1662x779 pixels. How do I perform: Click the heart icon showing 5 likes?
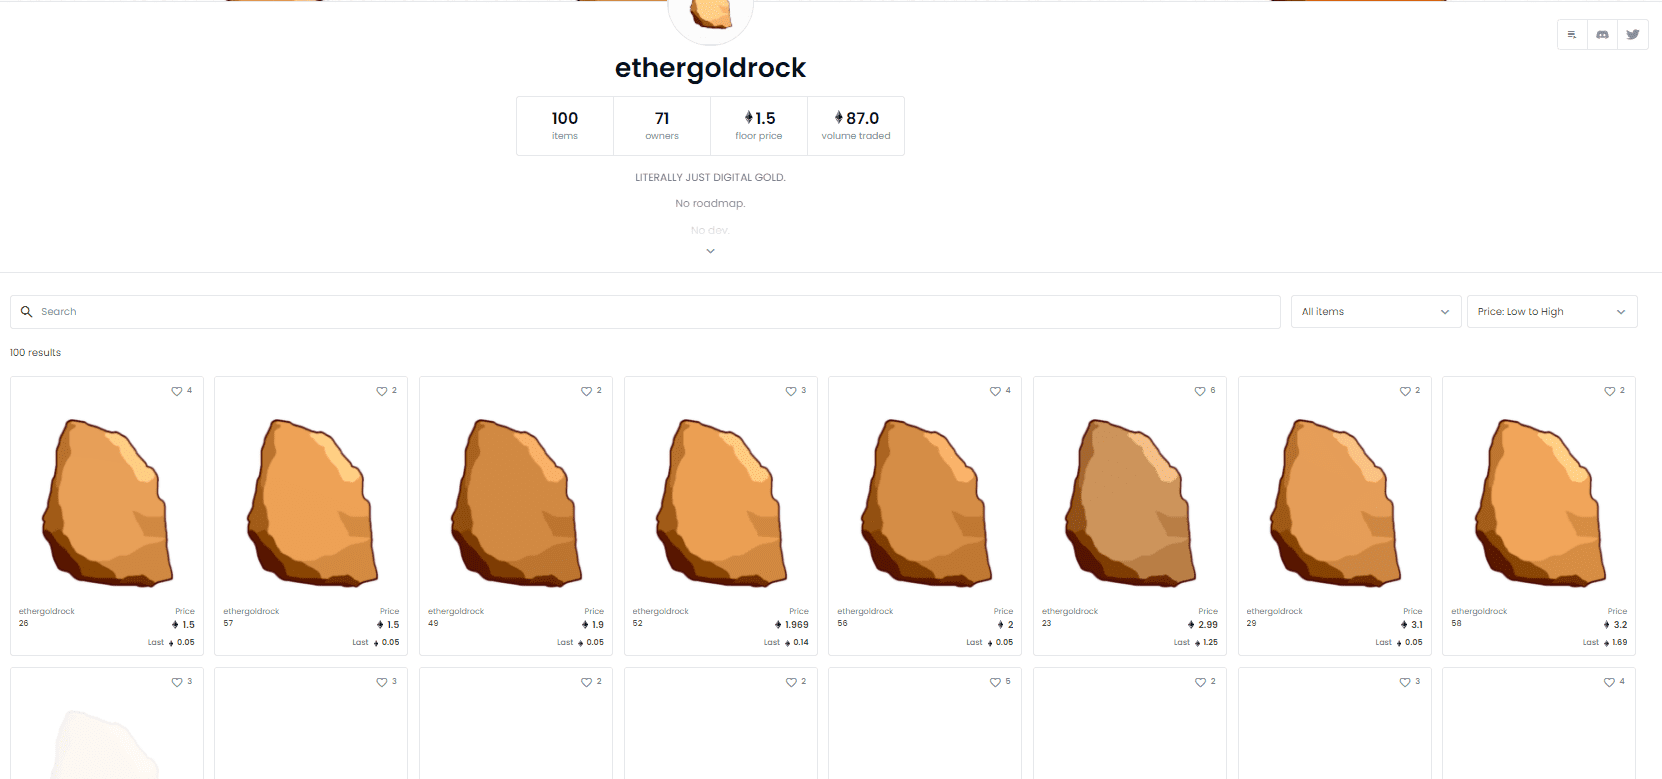click(995, 682)
